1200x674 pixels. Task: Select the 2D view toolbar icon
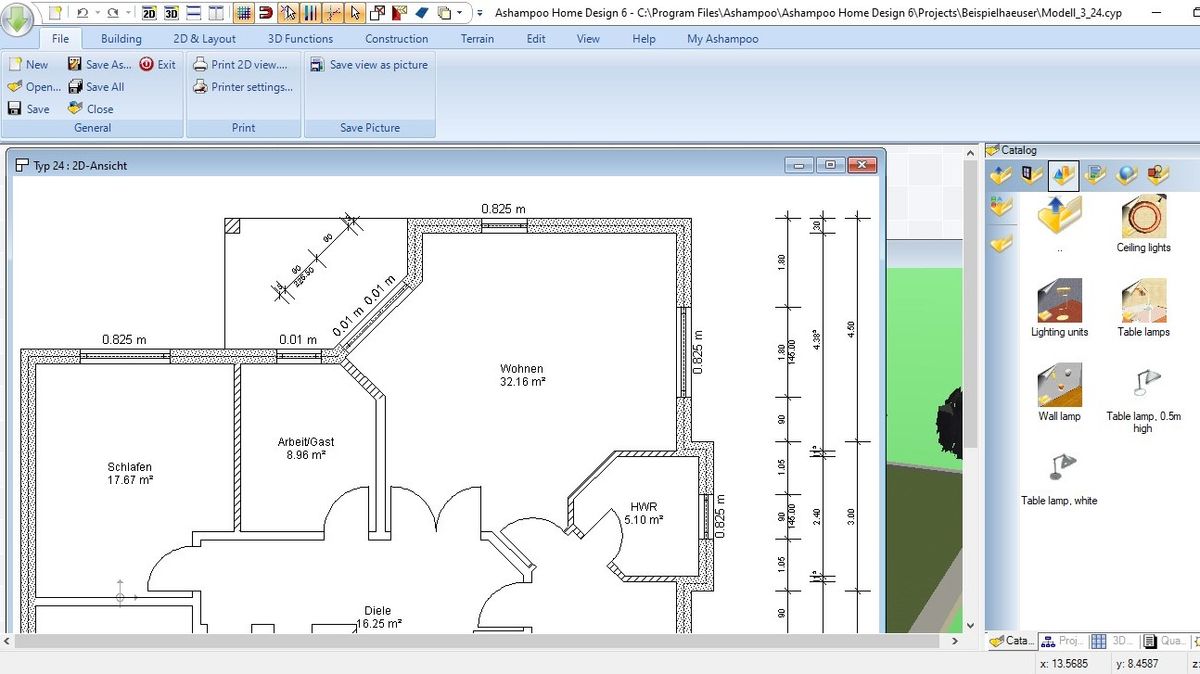pos(150,13)
